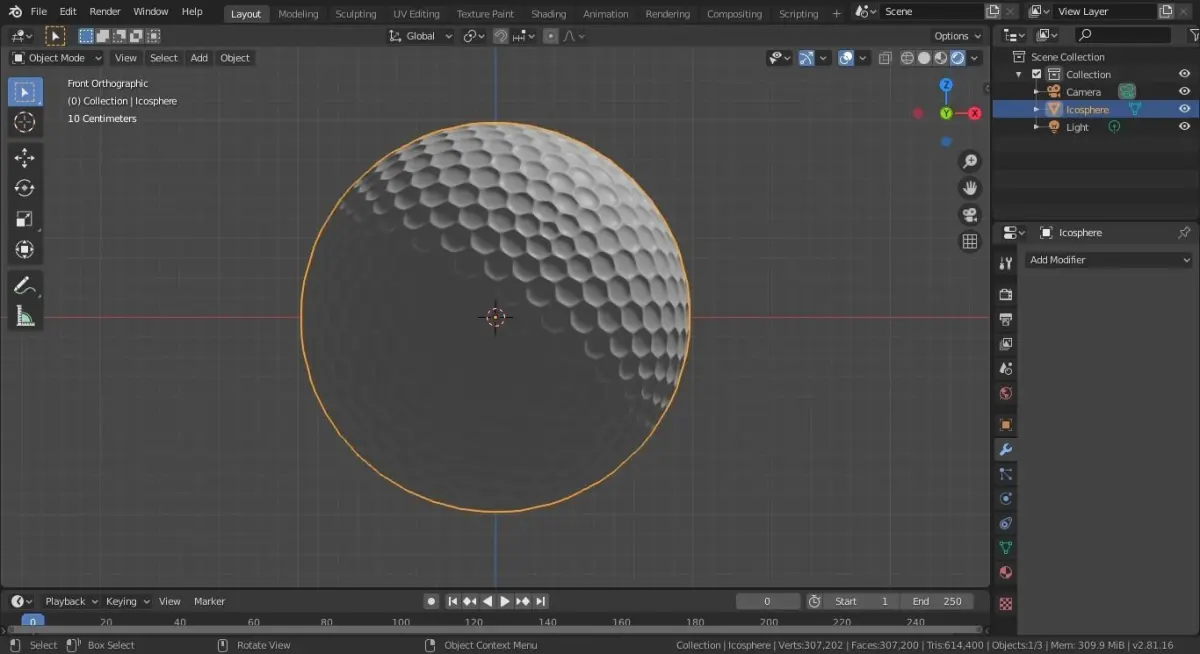1200x654 pixels.
Task: Toggle X-ray view
Action: click(885, 58)
